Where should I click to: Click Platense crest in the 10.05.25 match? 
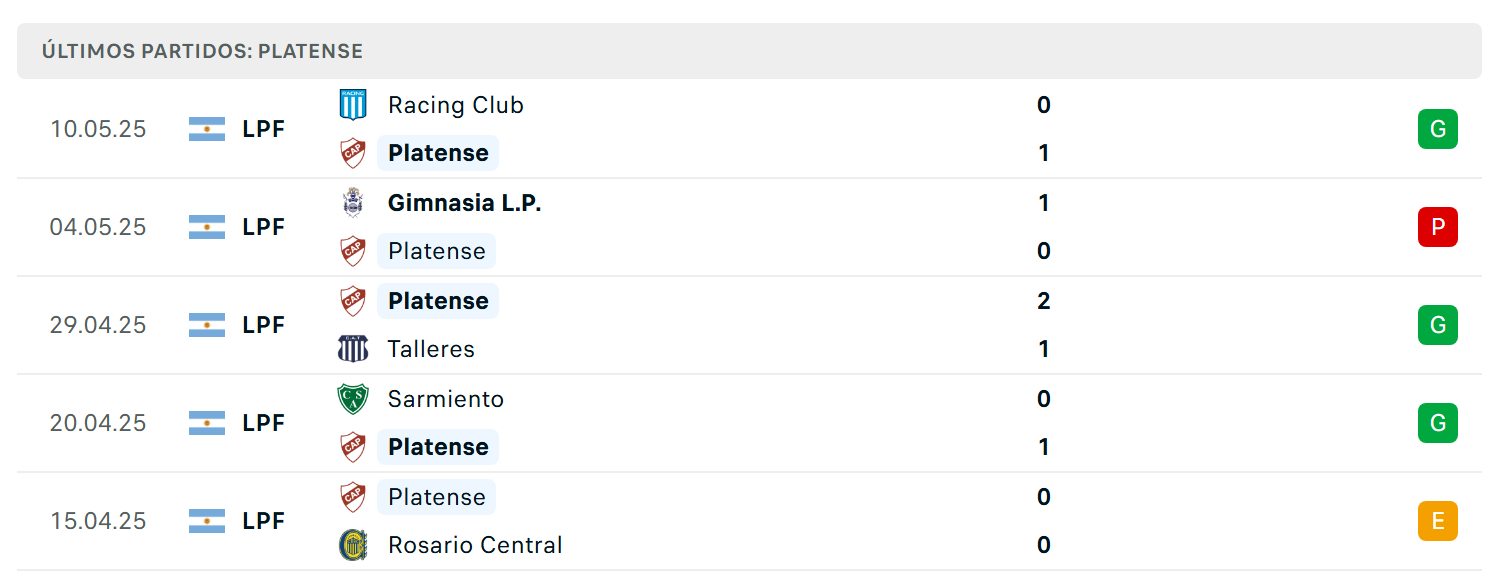tap(353, 153)
